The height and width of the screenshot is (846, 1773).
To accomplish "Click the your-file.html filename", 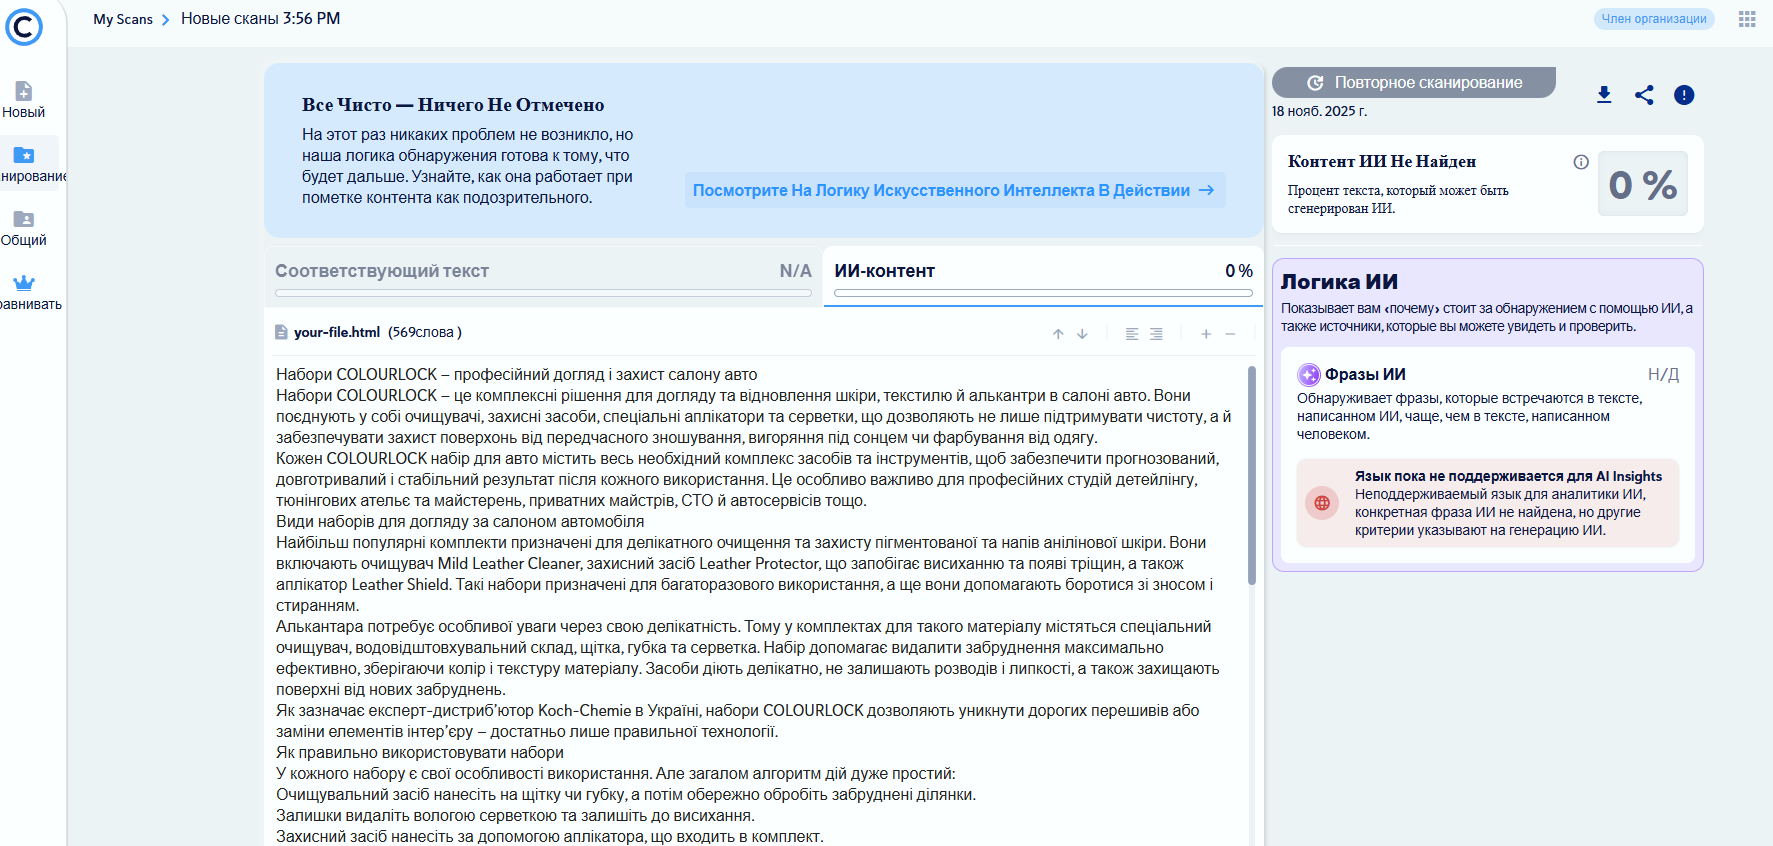I will coord(337,332).
